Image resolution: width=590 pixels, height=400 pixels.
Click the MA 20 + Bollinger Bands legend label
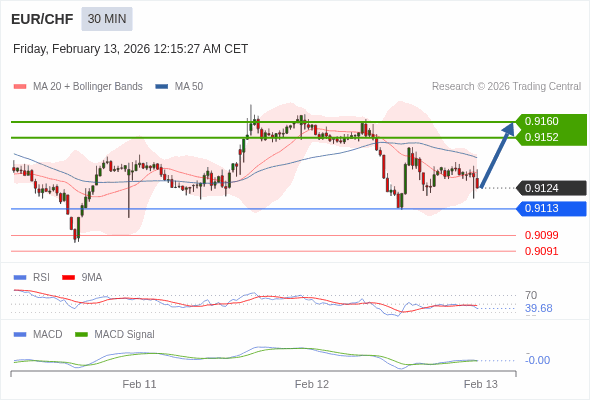(88, 87)
